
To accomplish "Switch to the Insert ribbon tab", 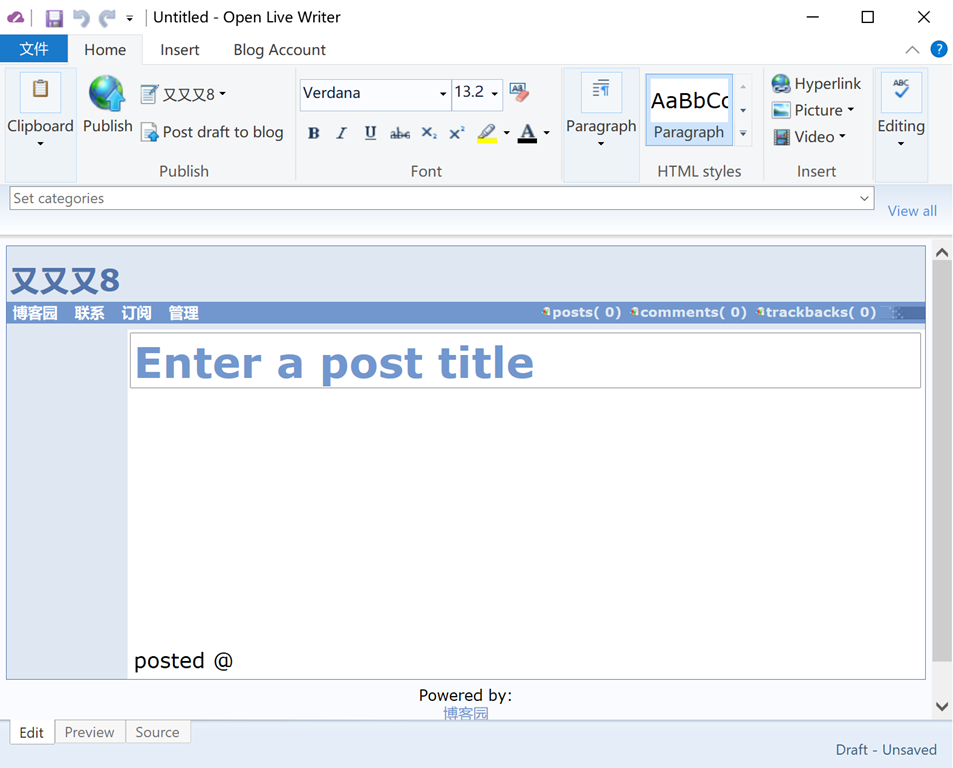I will (179, 50).
